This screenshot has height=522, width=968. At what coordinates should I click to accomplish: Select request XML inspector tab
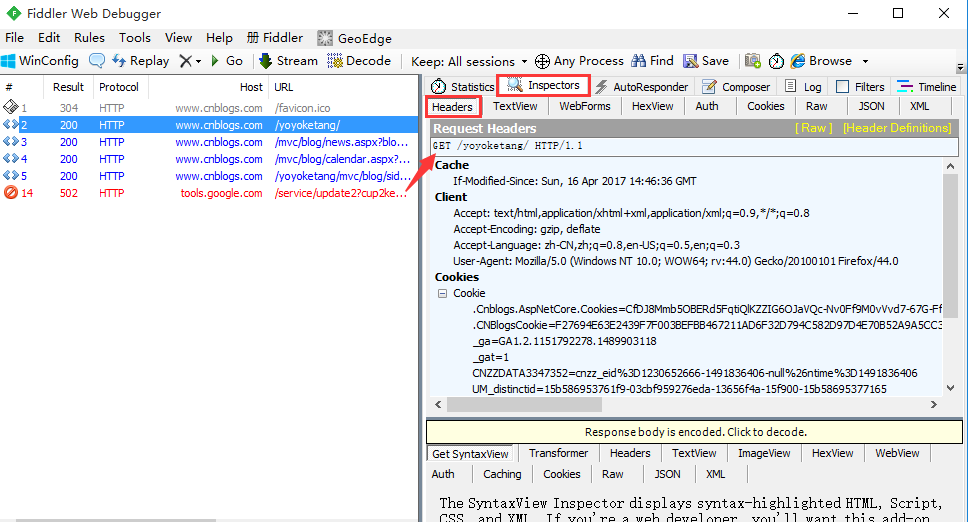[919, 106]
